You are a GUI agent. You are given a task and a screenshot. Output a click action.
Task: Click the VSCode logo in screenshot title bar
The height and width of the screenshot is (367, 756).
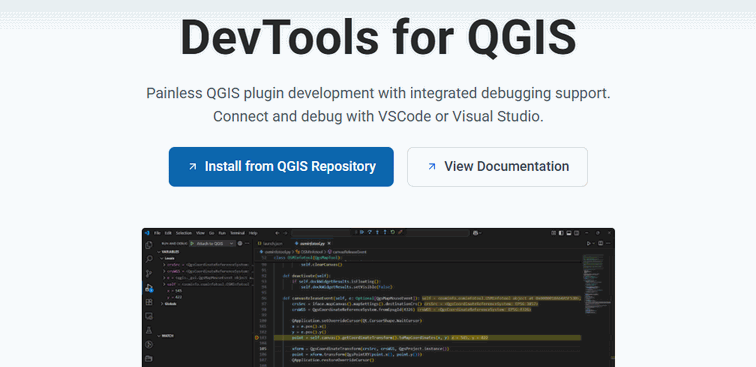pyautogui.click(x=148, y=233)
